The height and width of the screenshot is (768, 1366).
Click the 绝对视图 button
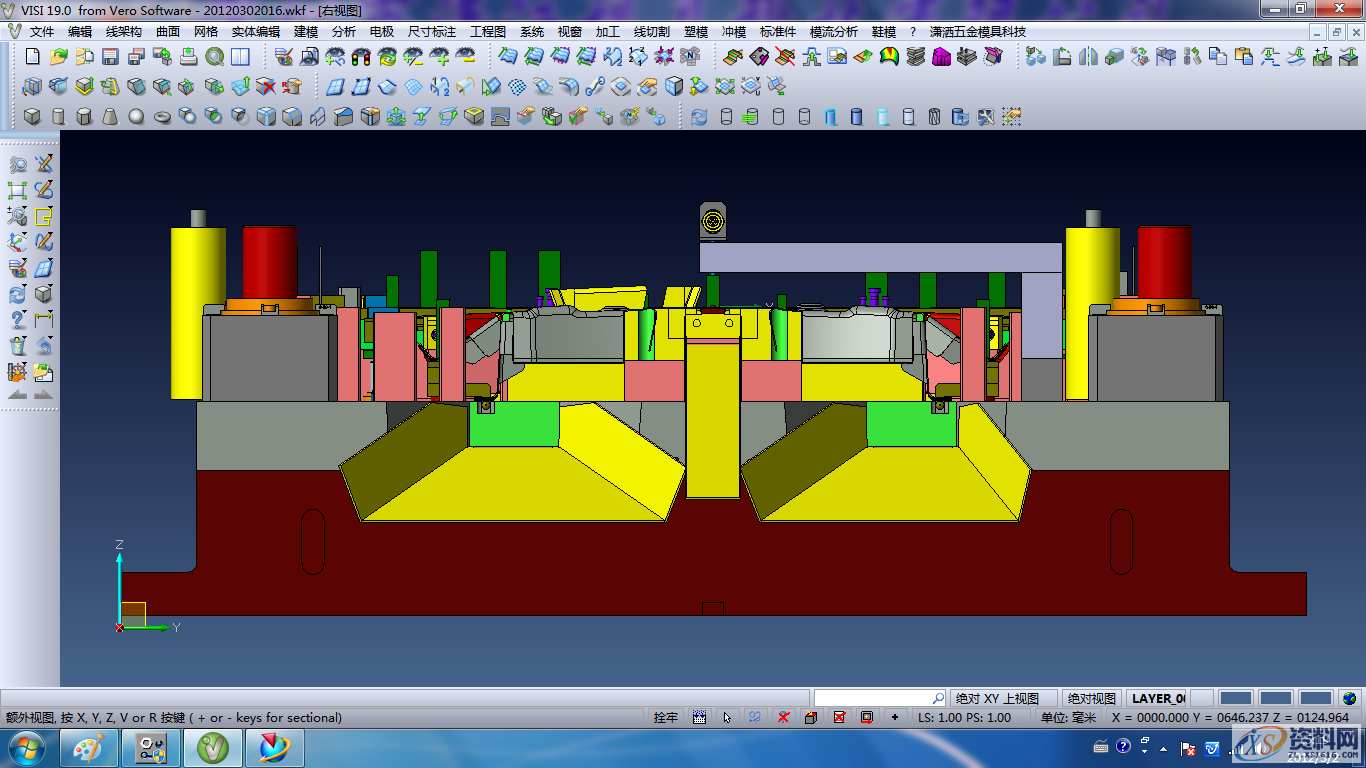[1091, 698]
